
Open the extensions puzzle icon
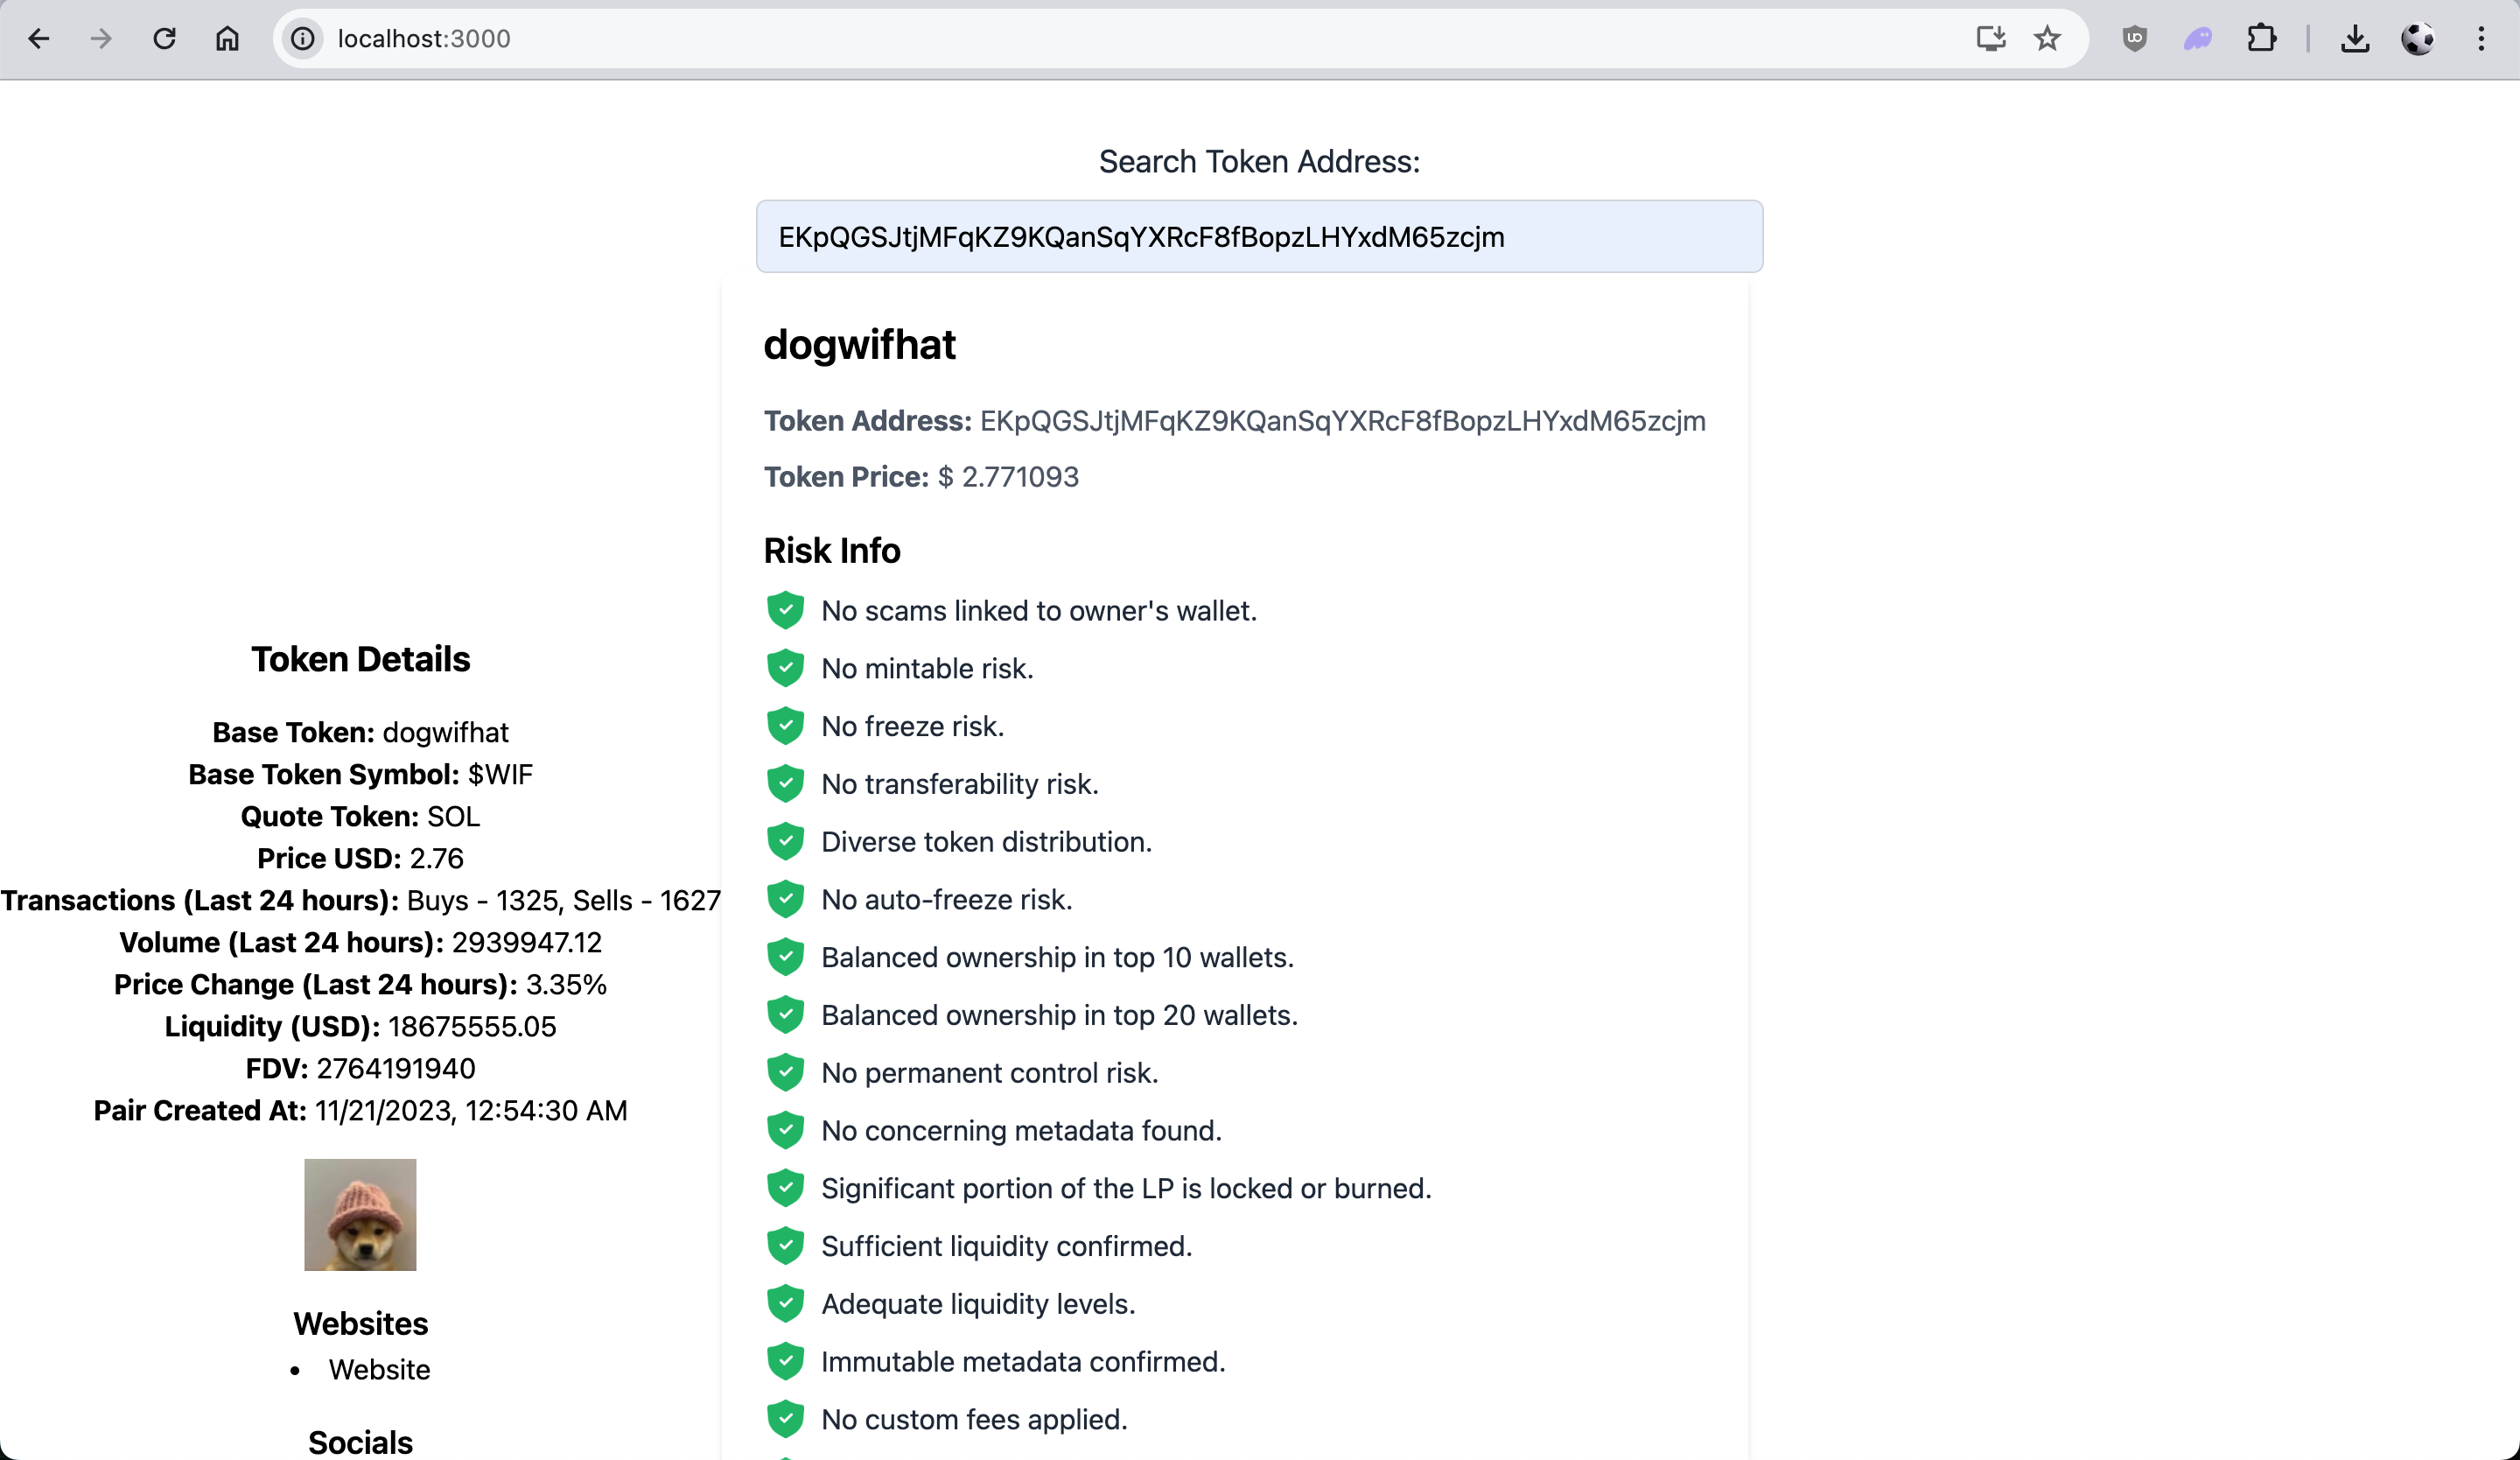click(x=2261, y=39)
